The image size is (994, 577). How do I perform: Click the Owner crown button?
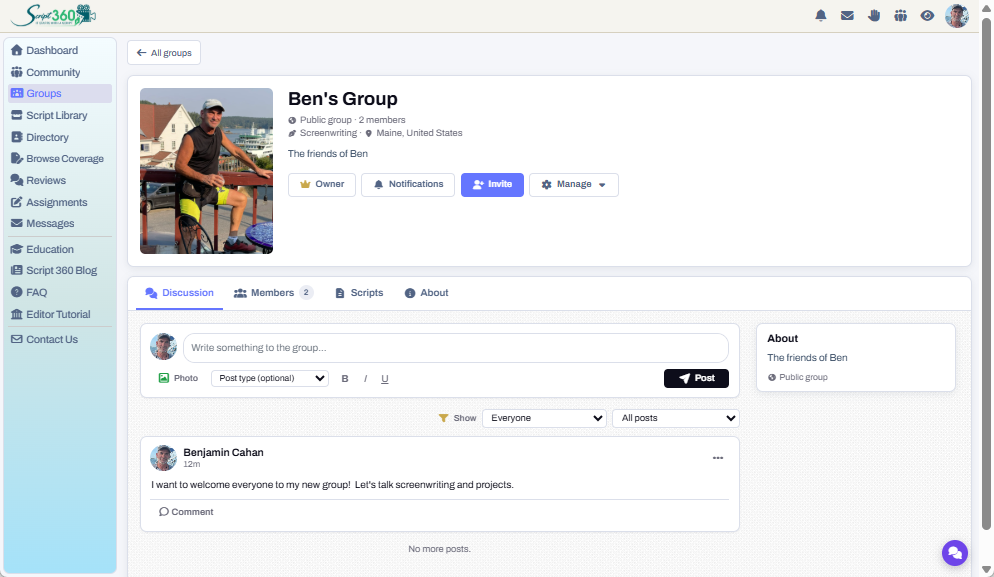click(x=322, y=185)
